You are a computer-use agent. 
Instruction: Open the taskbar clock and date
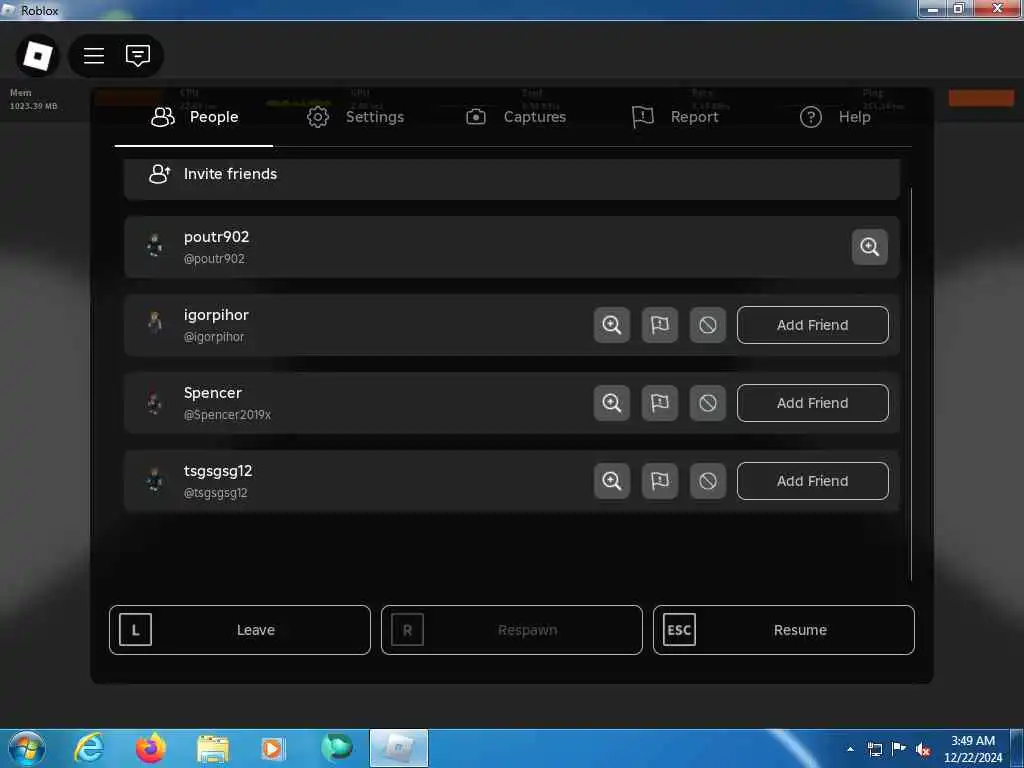pyautogui.click(x=973, y=749)
